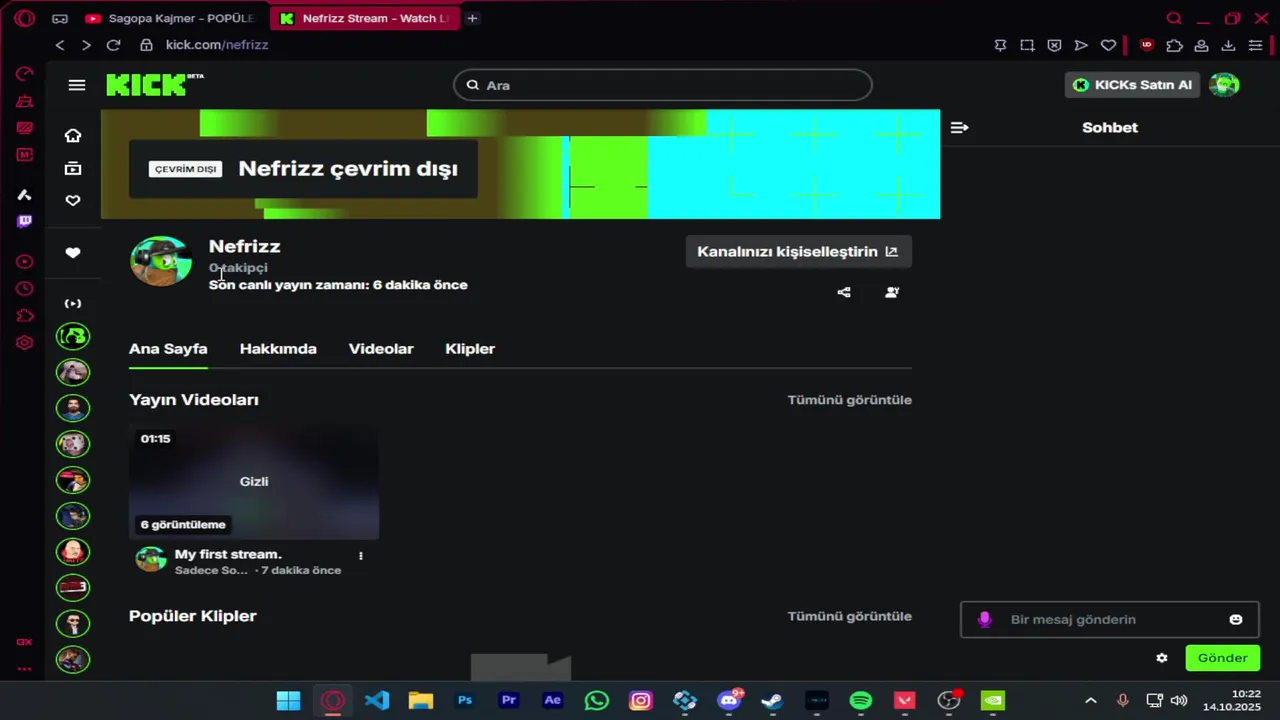Open My first stream. title link
This screenshot has height=720, width=1280.
pos(228,554)
